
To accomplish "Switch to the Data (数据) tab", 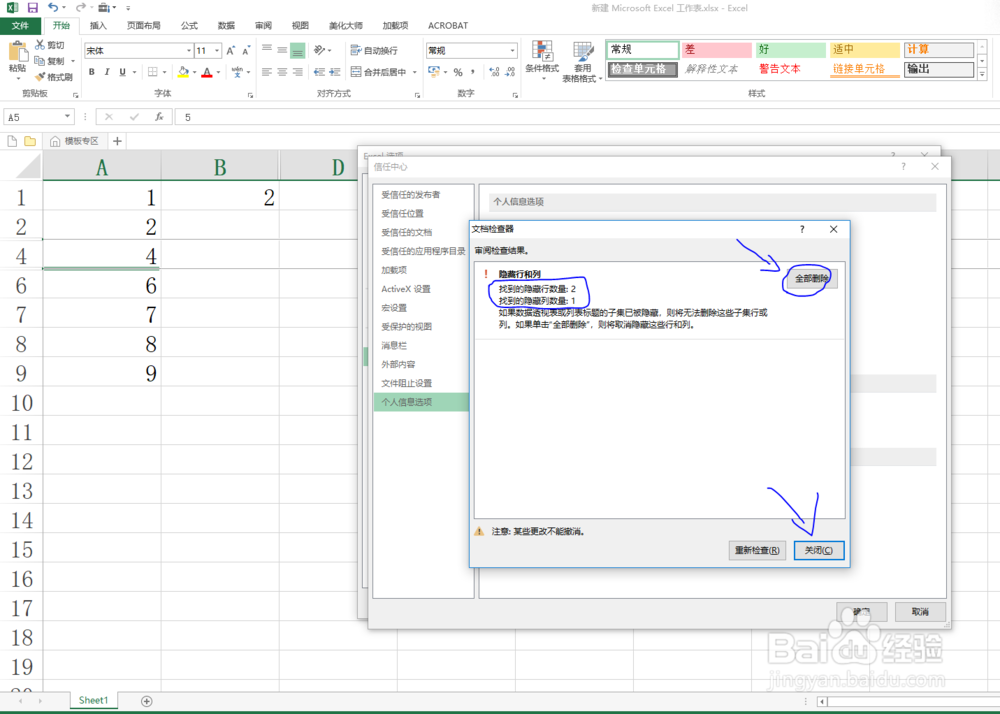I will 226,26.
